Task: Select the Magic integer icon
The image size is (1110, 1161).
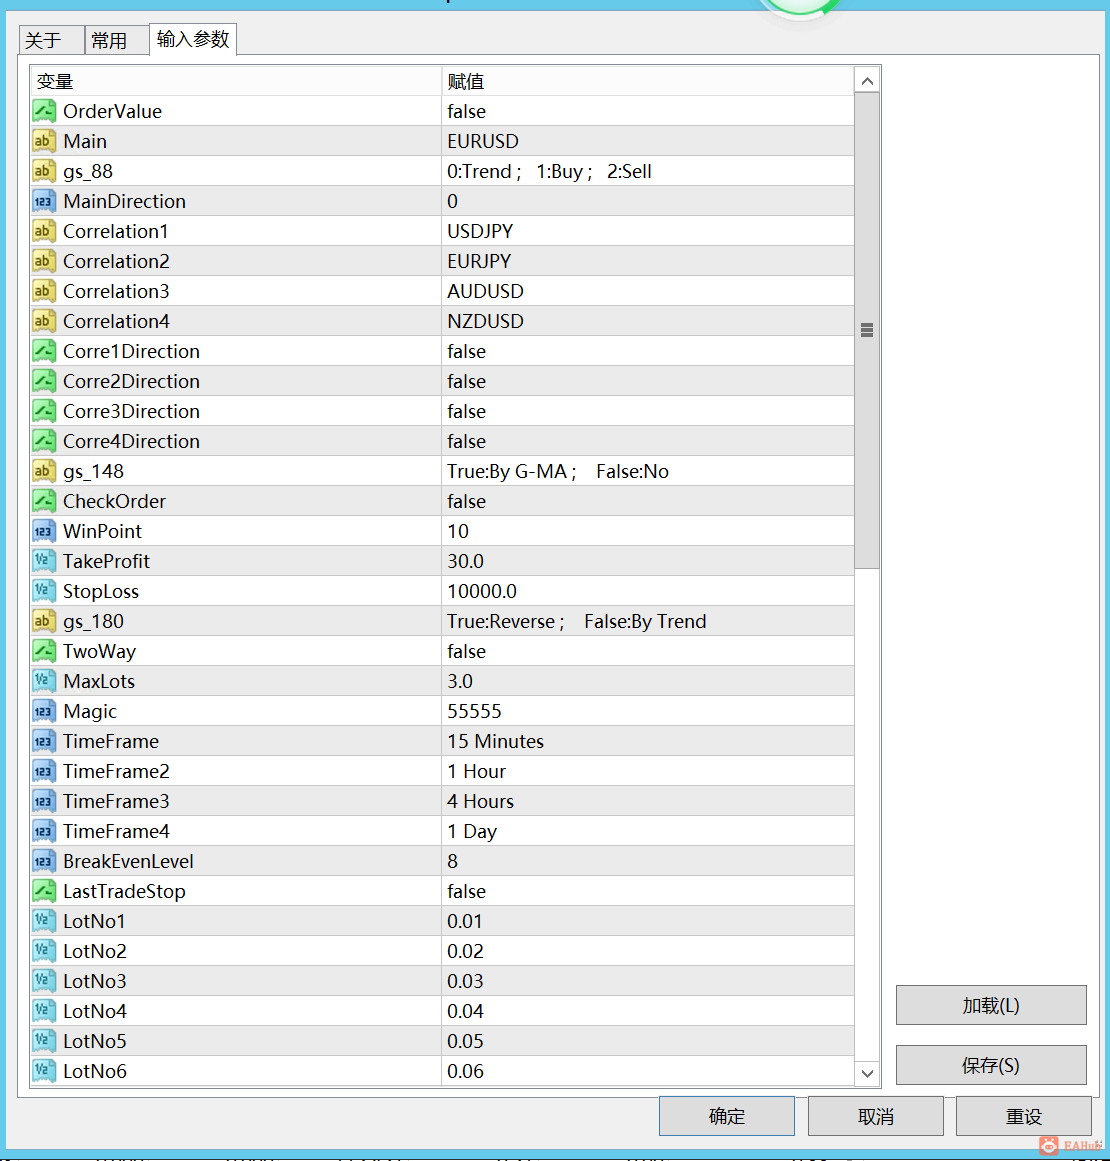Action: [x=44, y=711]
